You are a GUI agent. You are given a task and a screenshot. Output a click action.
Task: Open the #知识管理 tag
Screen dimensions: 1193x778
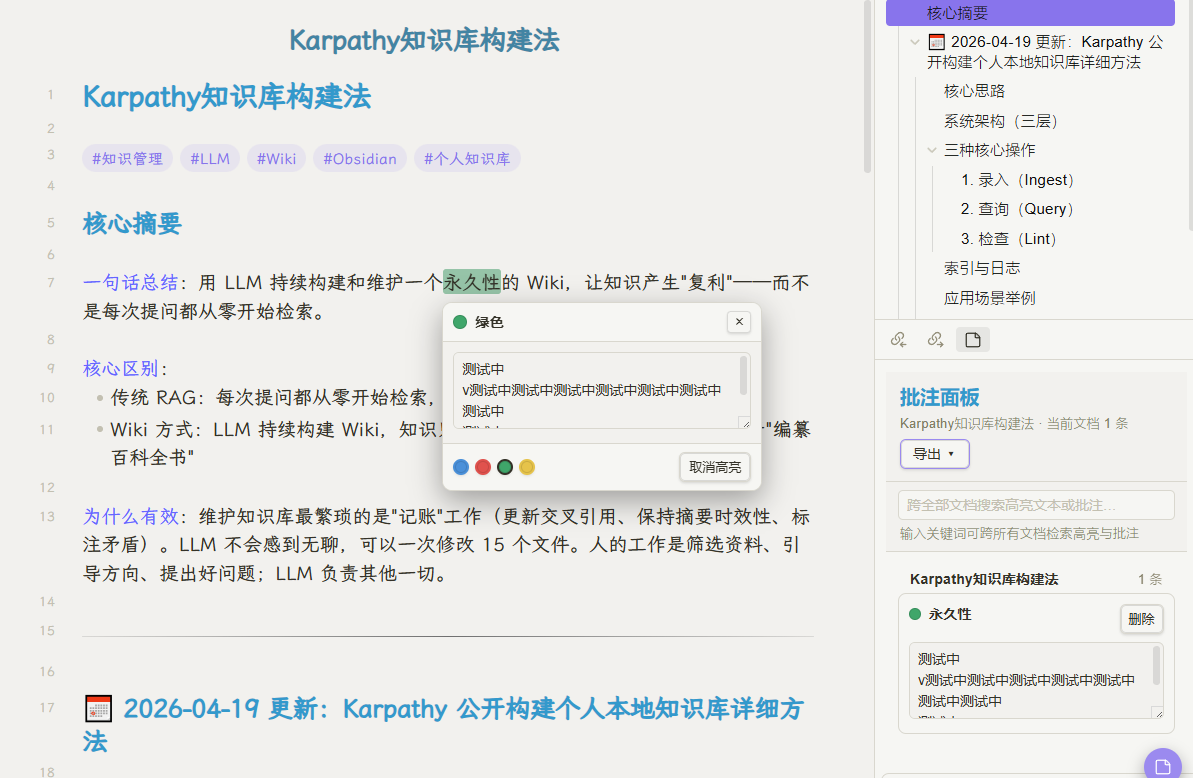(128, 158)
